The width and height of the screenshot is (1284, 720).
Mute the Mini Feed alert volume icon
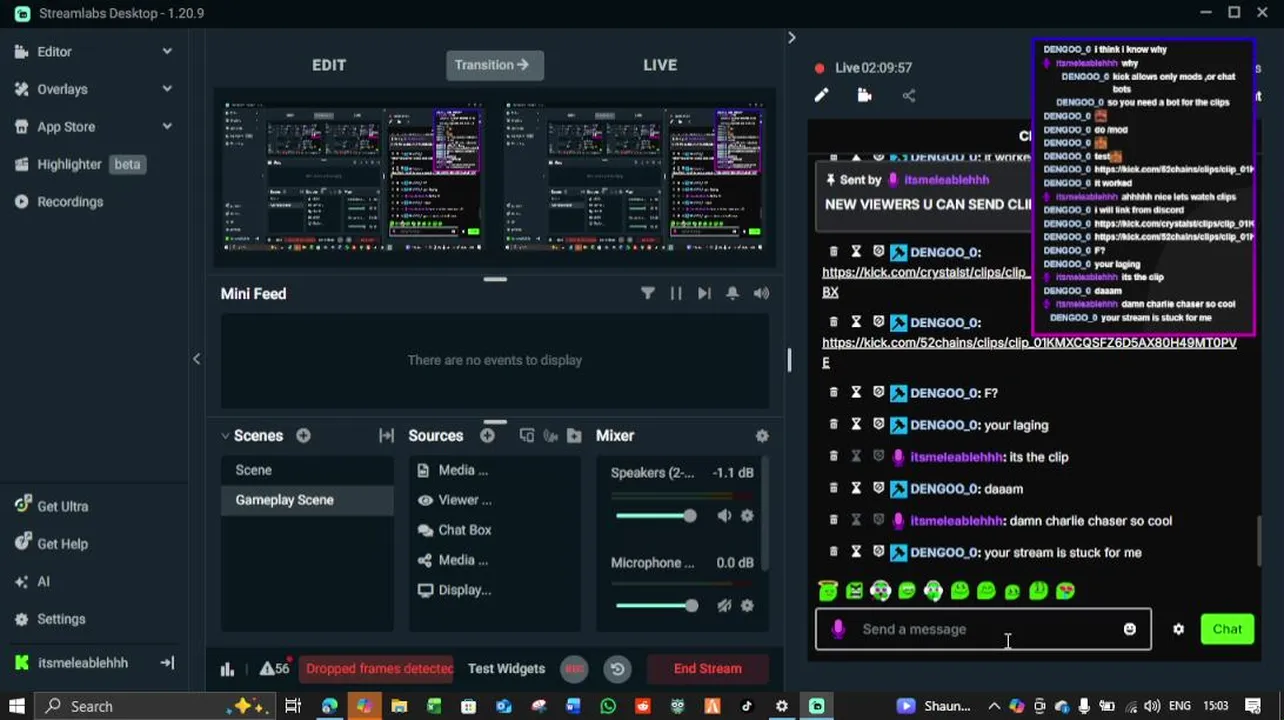coord(762,293)
